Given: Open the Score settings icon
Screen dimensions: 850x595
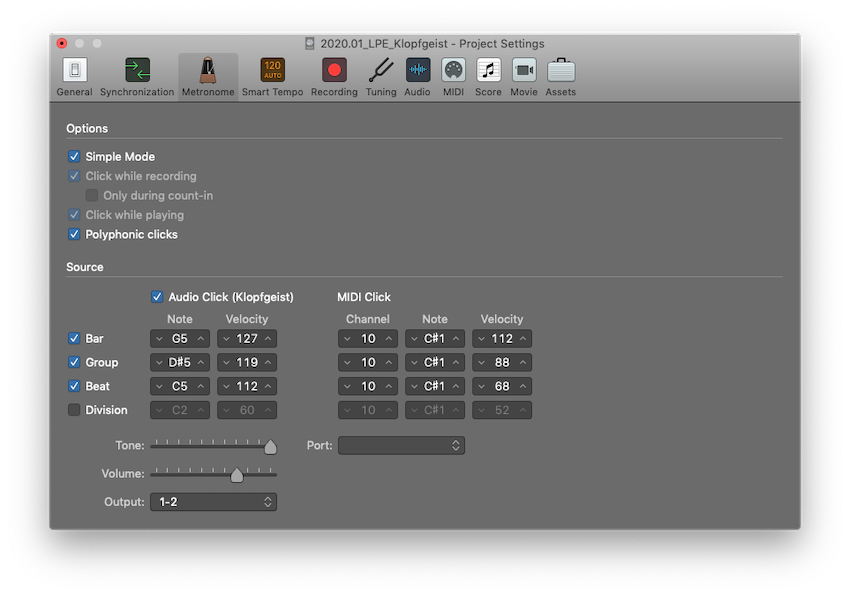Looking at the screenshot, I should click(x=488, y=70).
